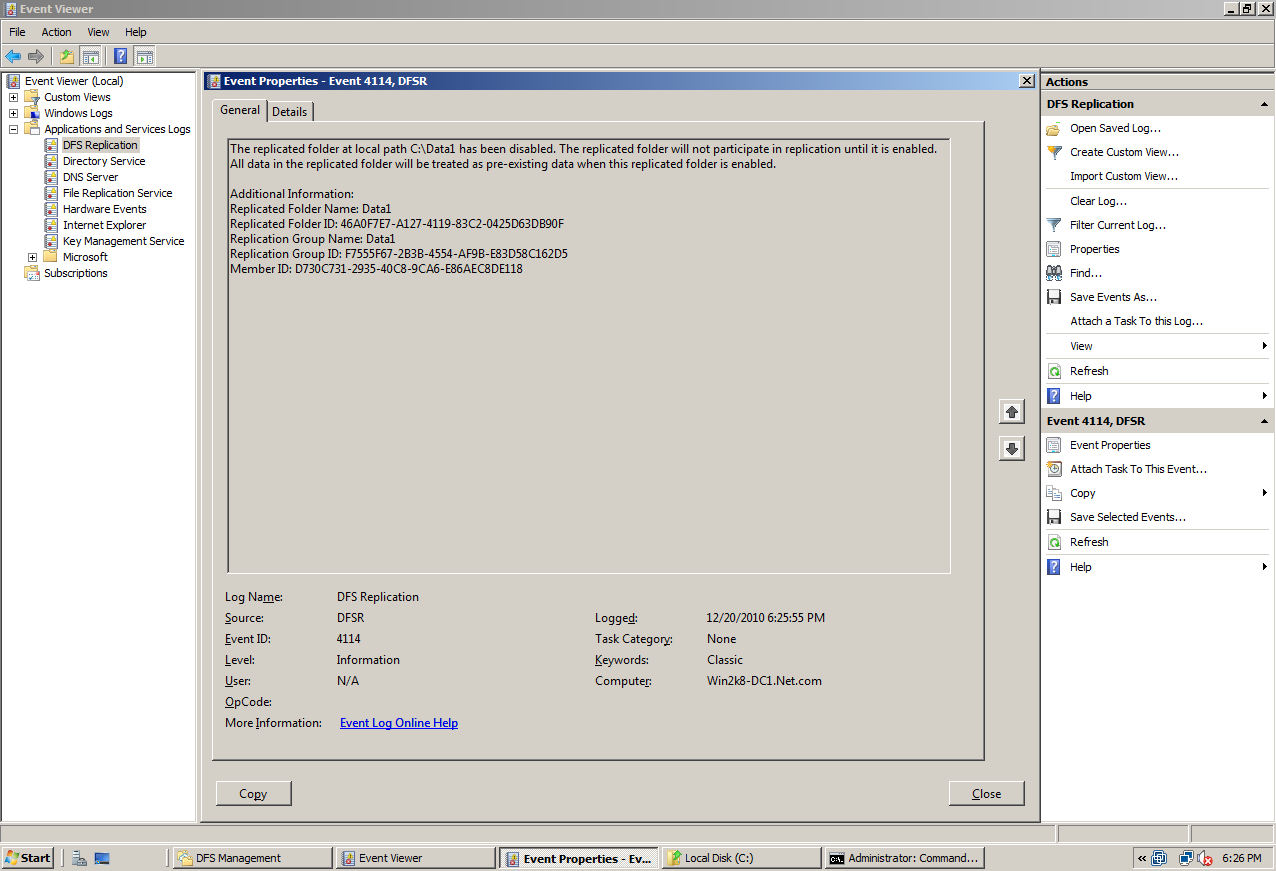Open the View menu

tap(98, 32)
